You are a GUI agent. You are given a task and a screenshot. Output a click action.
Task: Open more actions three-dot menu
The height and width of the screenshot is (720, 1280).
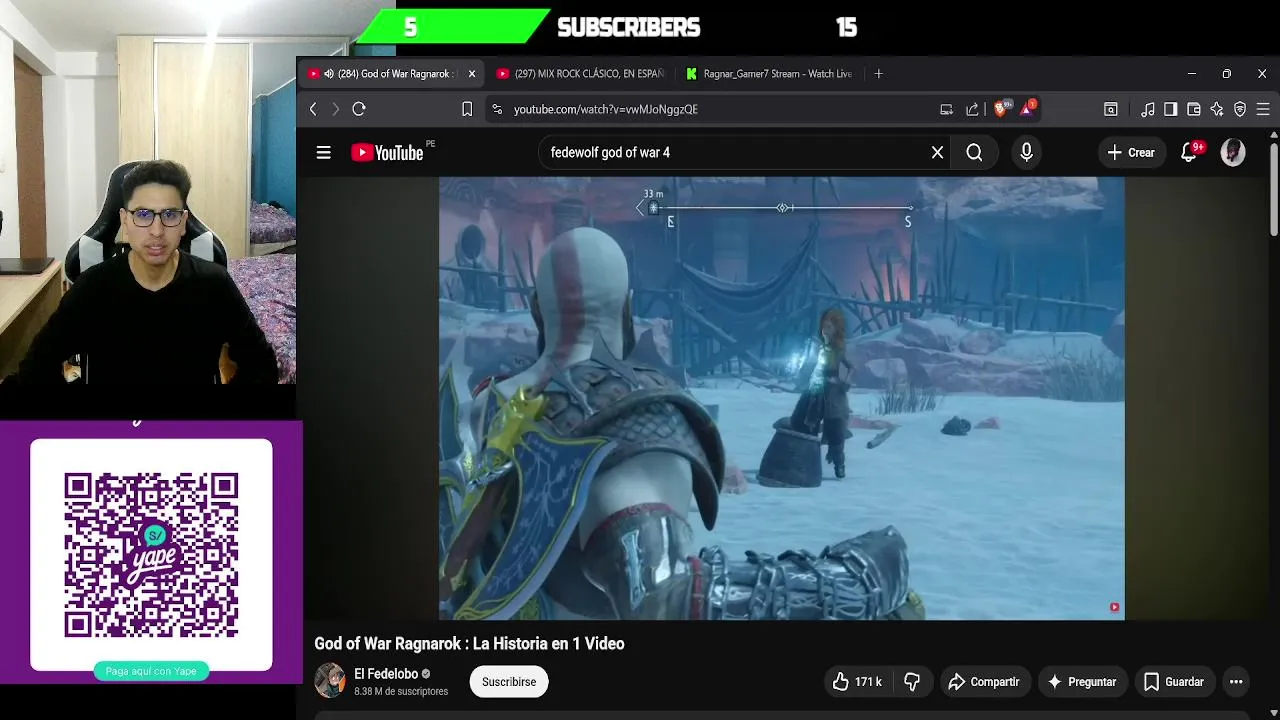point(1236,682)
